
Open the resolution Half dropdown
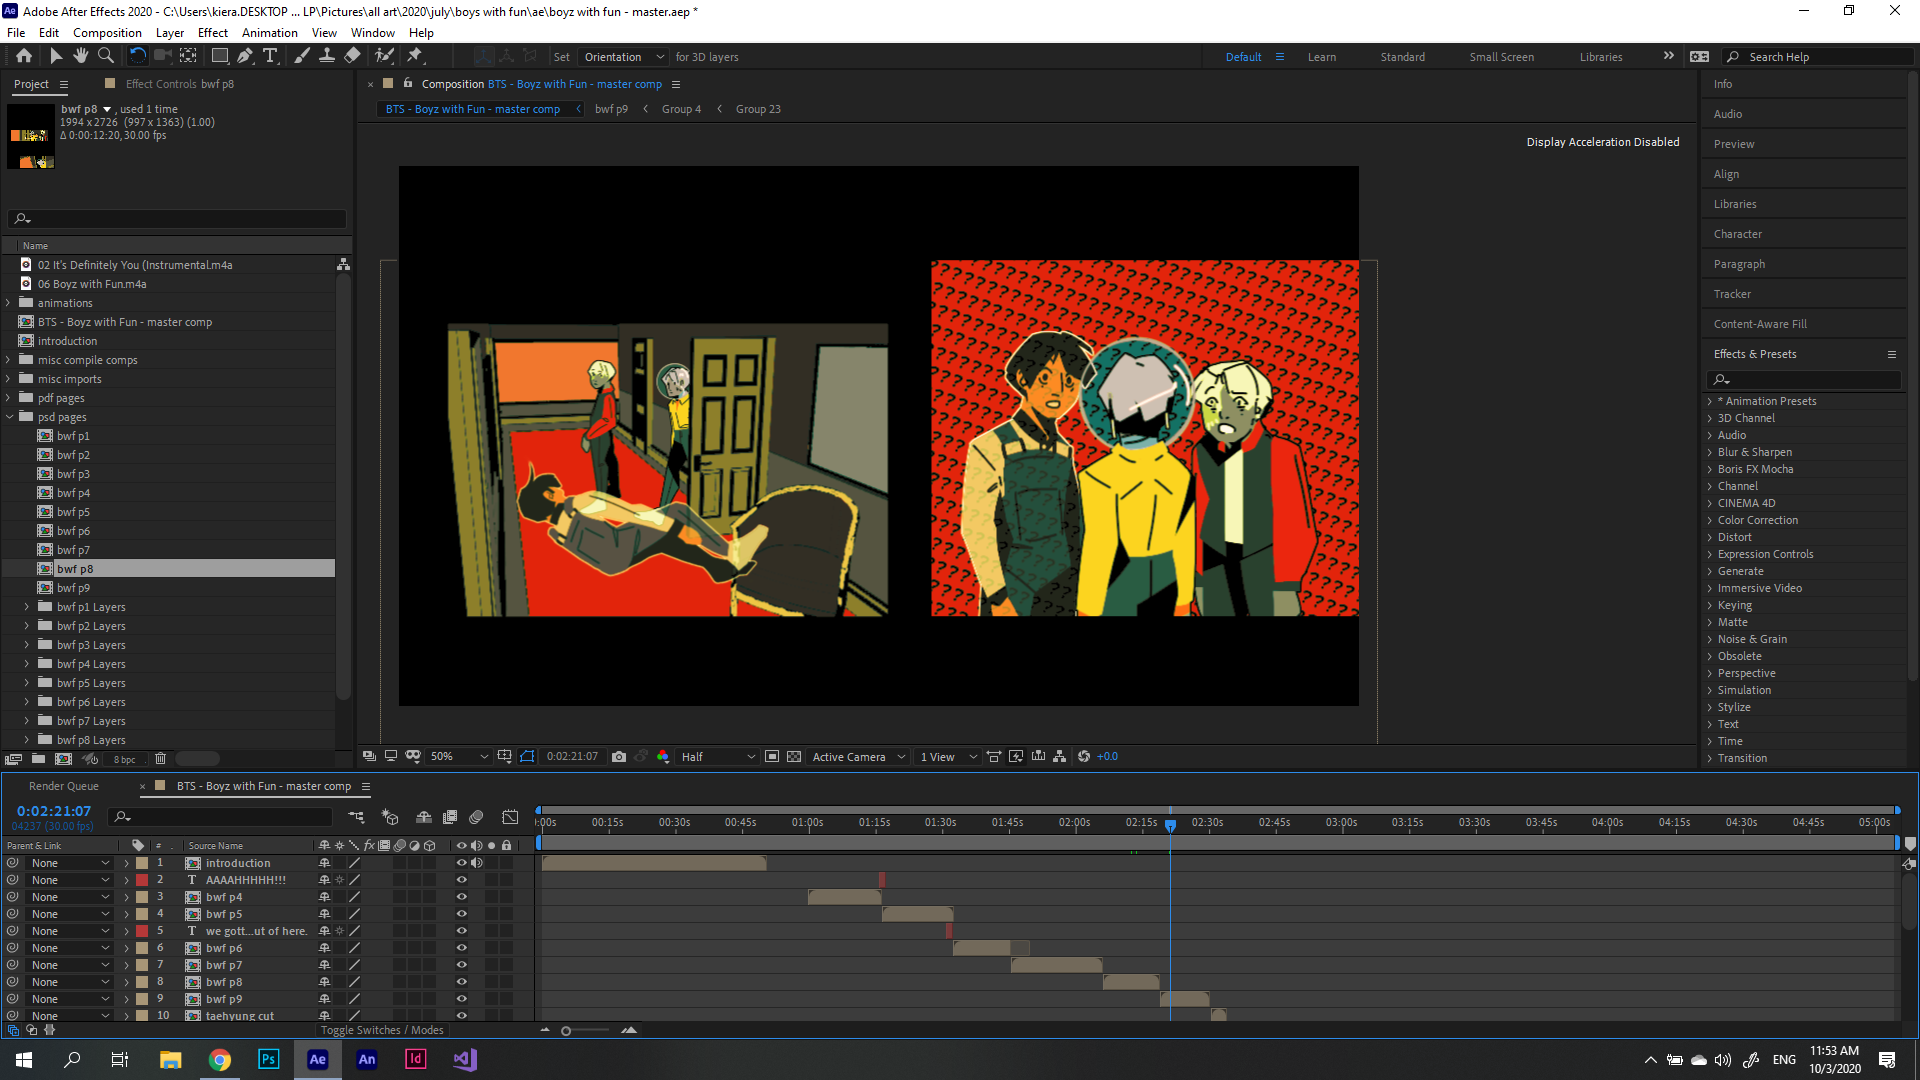pyautogui.click(x=718, y=757)
